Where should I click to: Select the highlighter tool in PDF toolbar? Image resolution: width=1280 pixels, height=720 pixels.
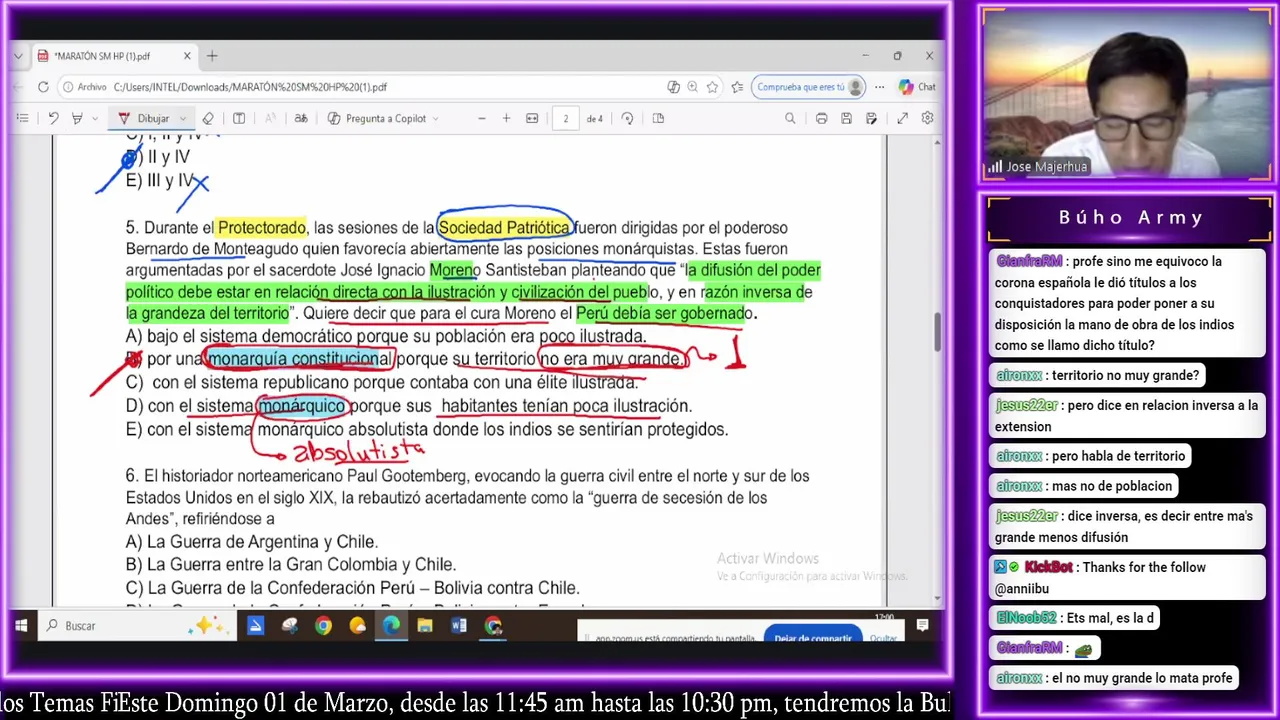click(x=77, y=118)
